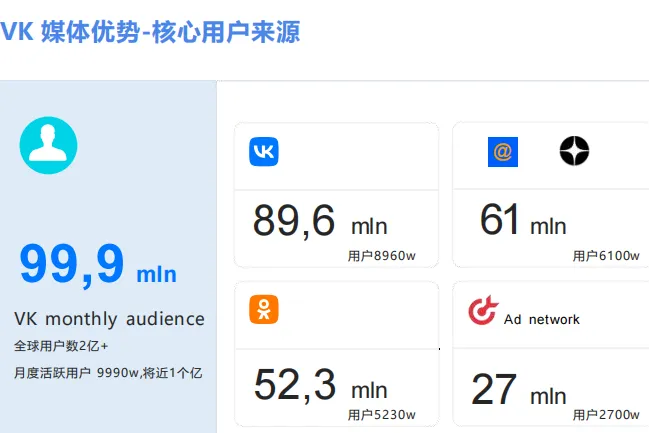The height and width of the screenshot is (433, 649).
Task: Click the blue Mail.ru @ icon
Action: pyautogui.click(x=503, y=152)
